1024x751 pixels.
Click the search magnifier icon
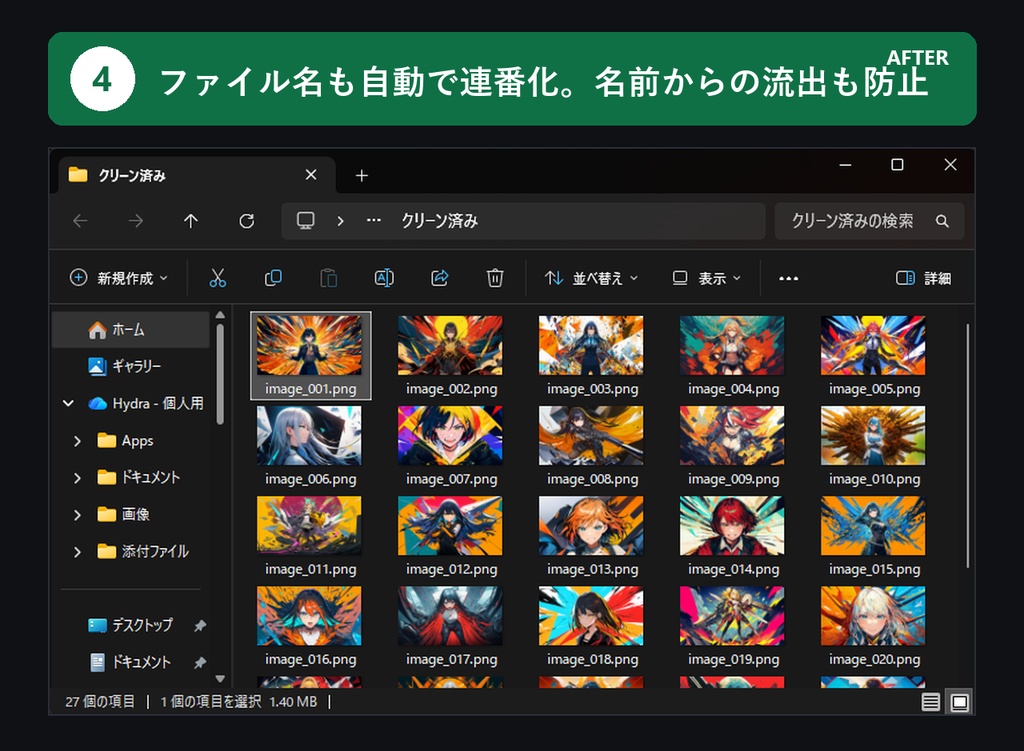(x=942, y=221)
